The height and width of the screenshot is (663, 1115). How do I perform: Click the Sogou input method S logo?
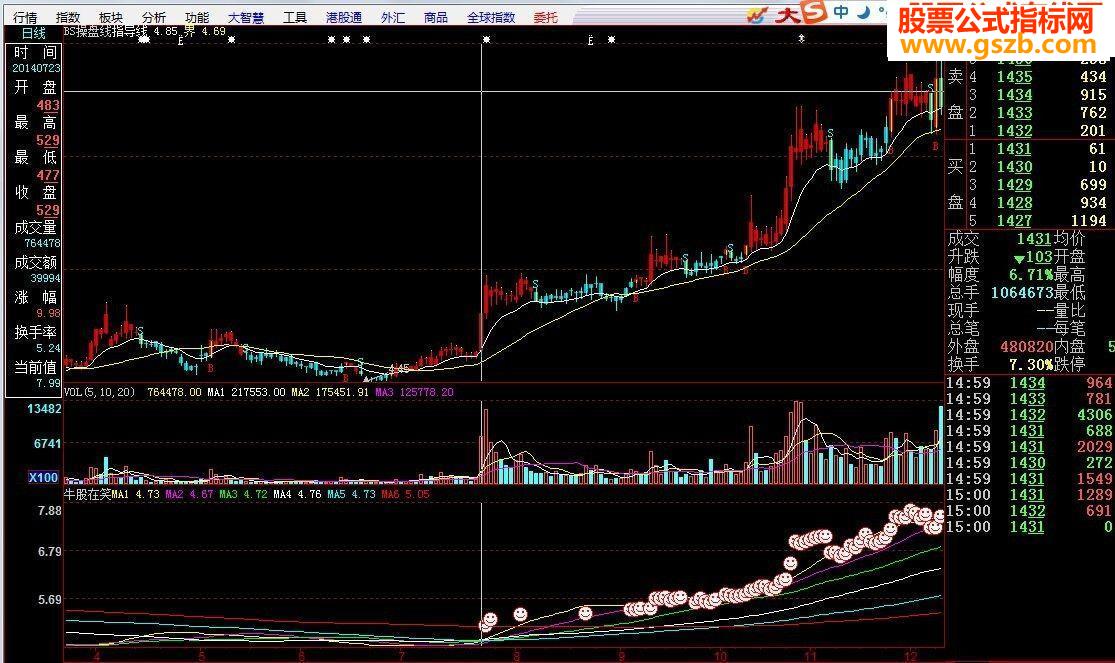[x=813, y=11]
